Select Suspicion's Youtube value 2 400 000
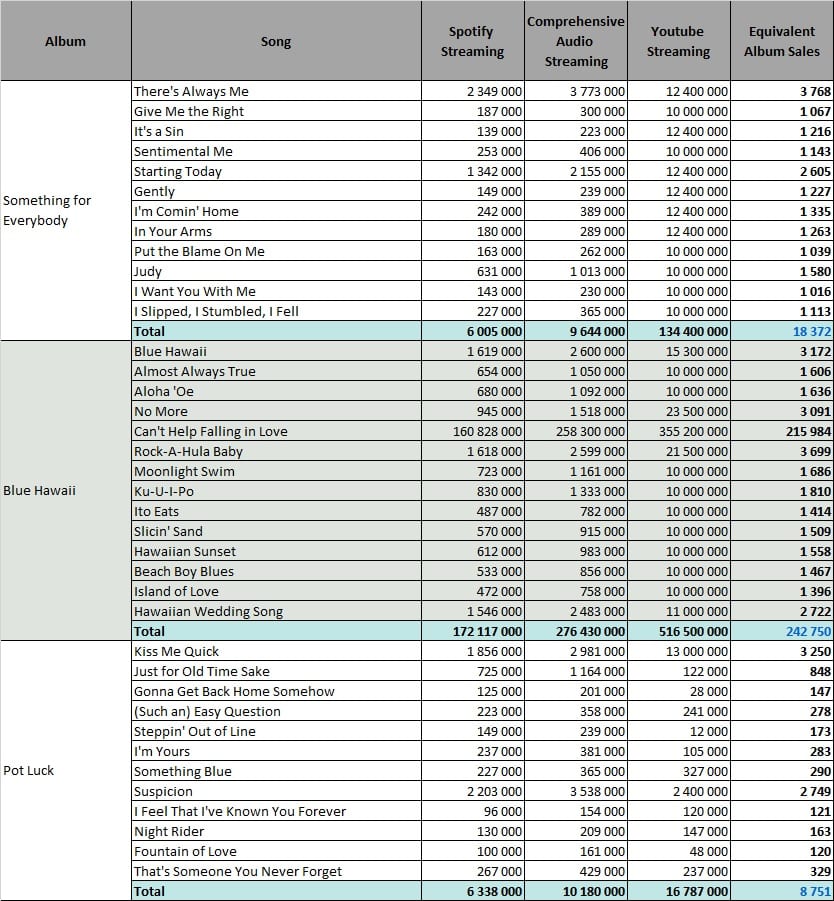The image size is (834, 901). click(x=679, y=791)
